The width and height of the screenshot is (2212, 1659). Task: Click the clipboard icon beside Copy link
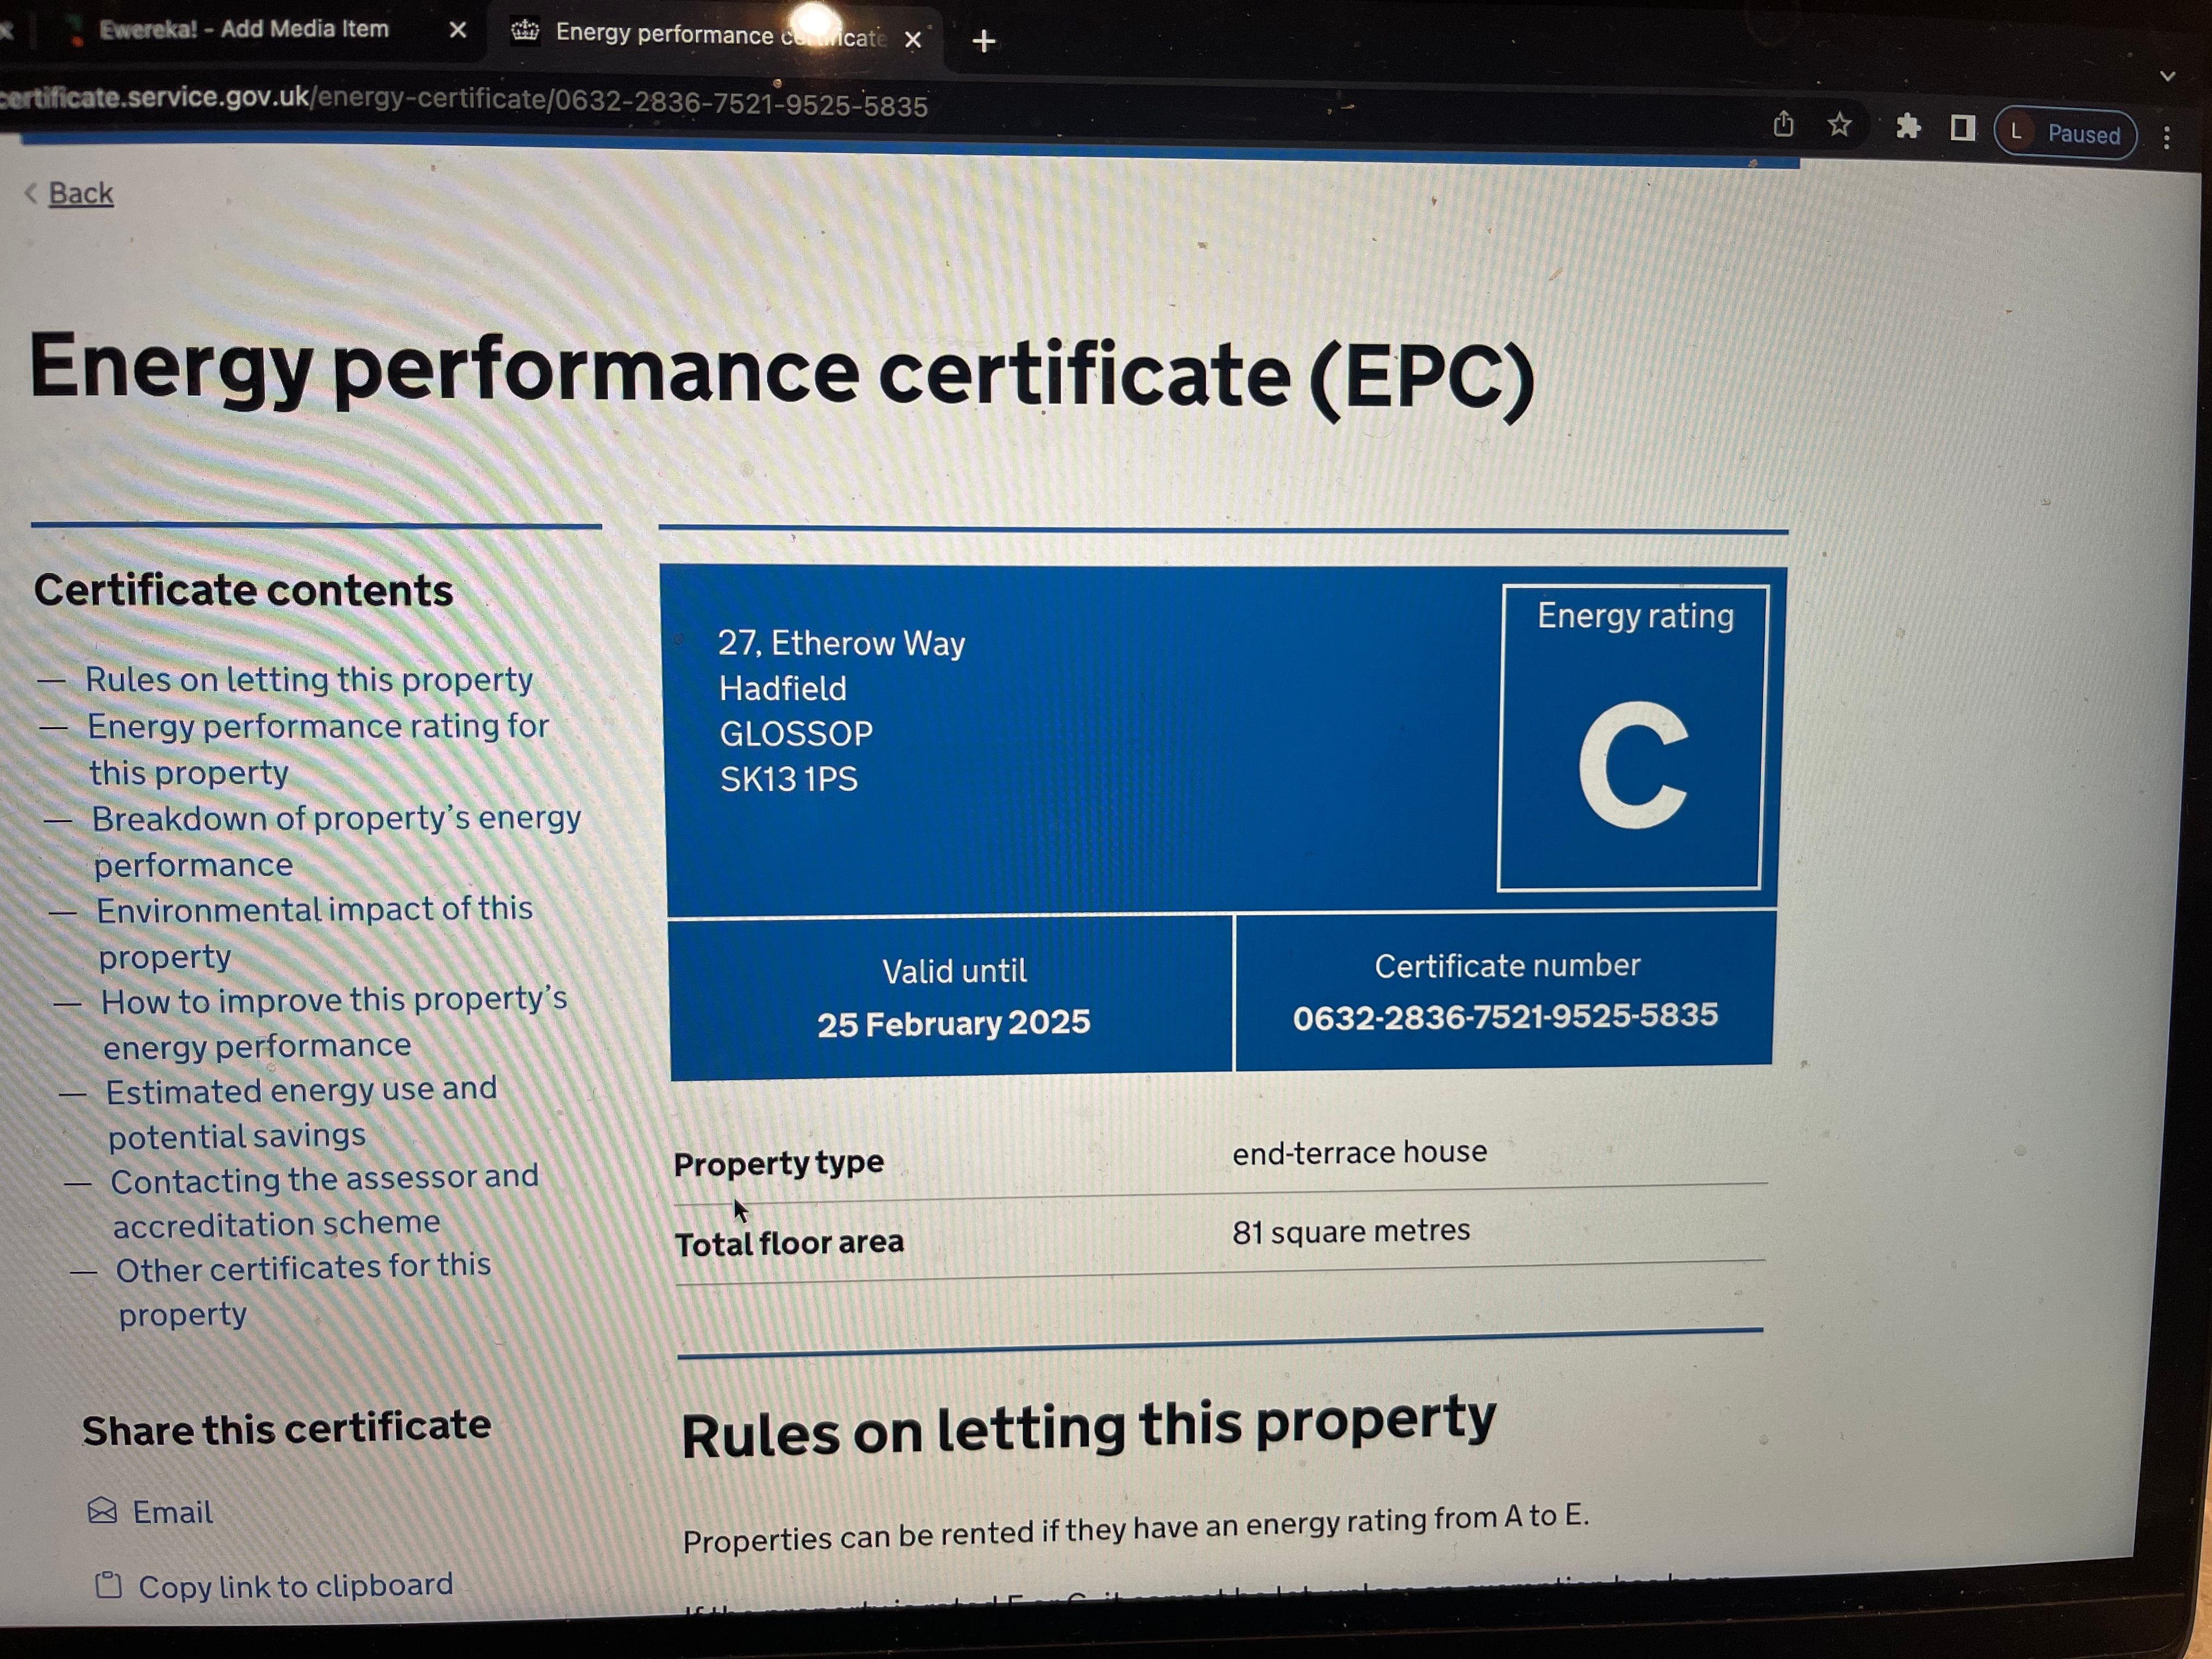(x=108, y=1586)
